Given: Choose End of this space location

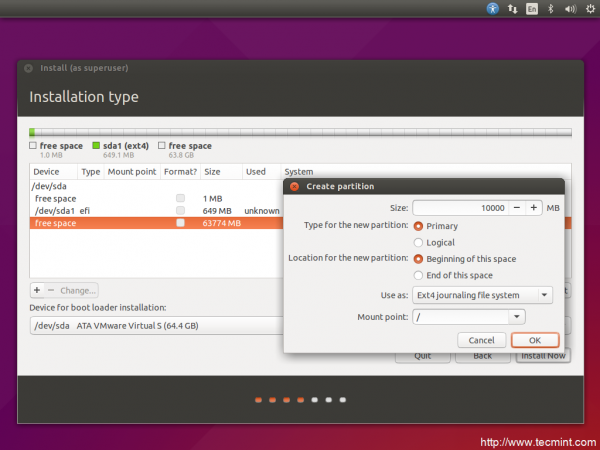Looking at the screenshot, I should pyautogui.click(x=419, y=275).
